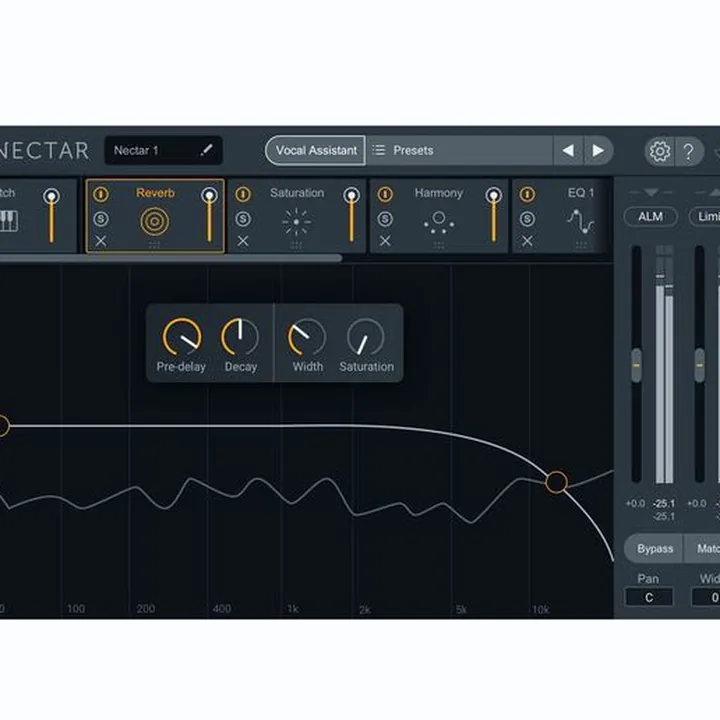Viewport: 720px width, 720px height.
Task: Toggle power on the Harmony module
Action: pos(385,194)
